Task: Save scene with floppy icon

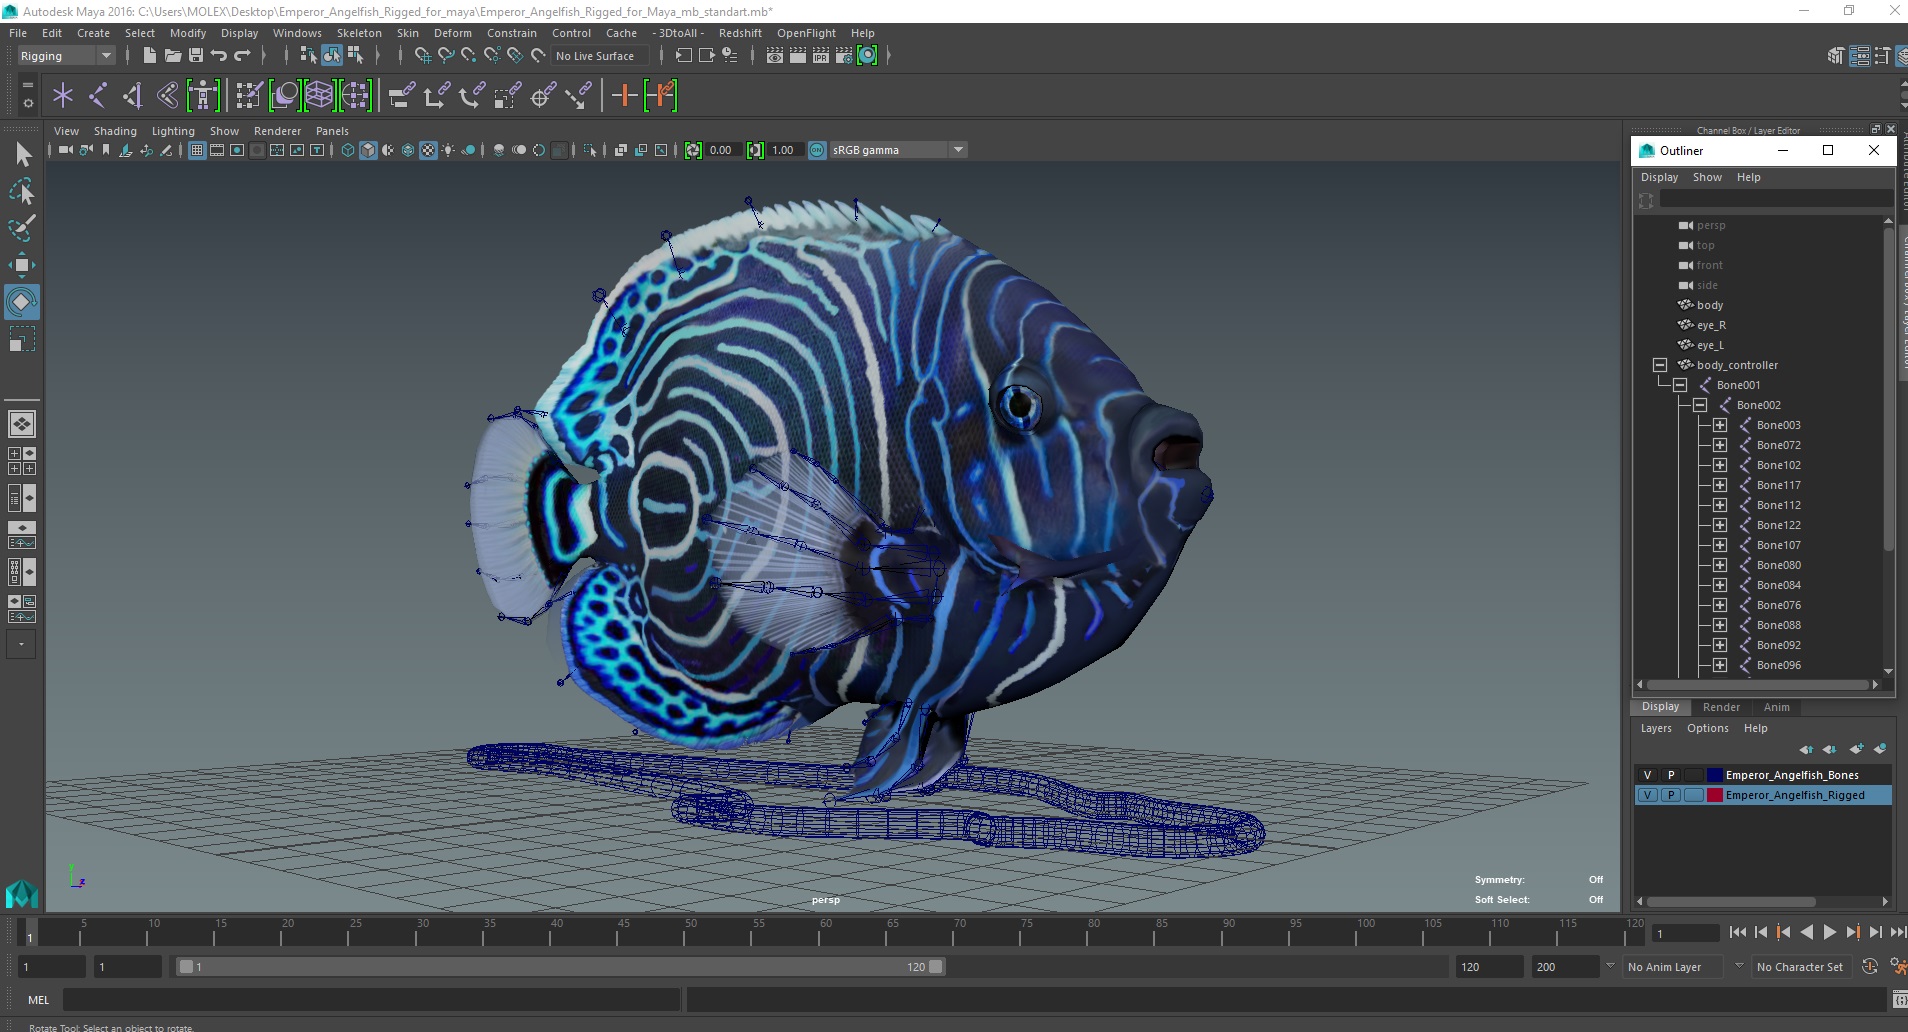Action: click(196, 56)
